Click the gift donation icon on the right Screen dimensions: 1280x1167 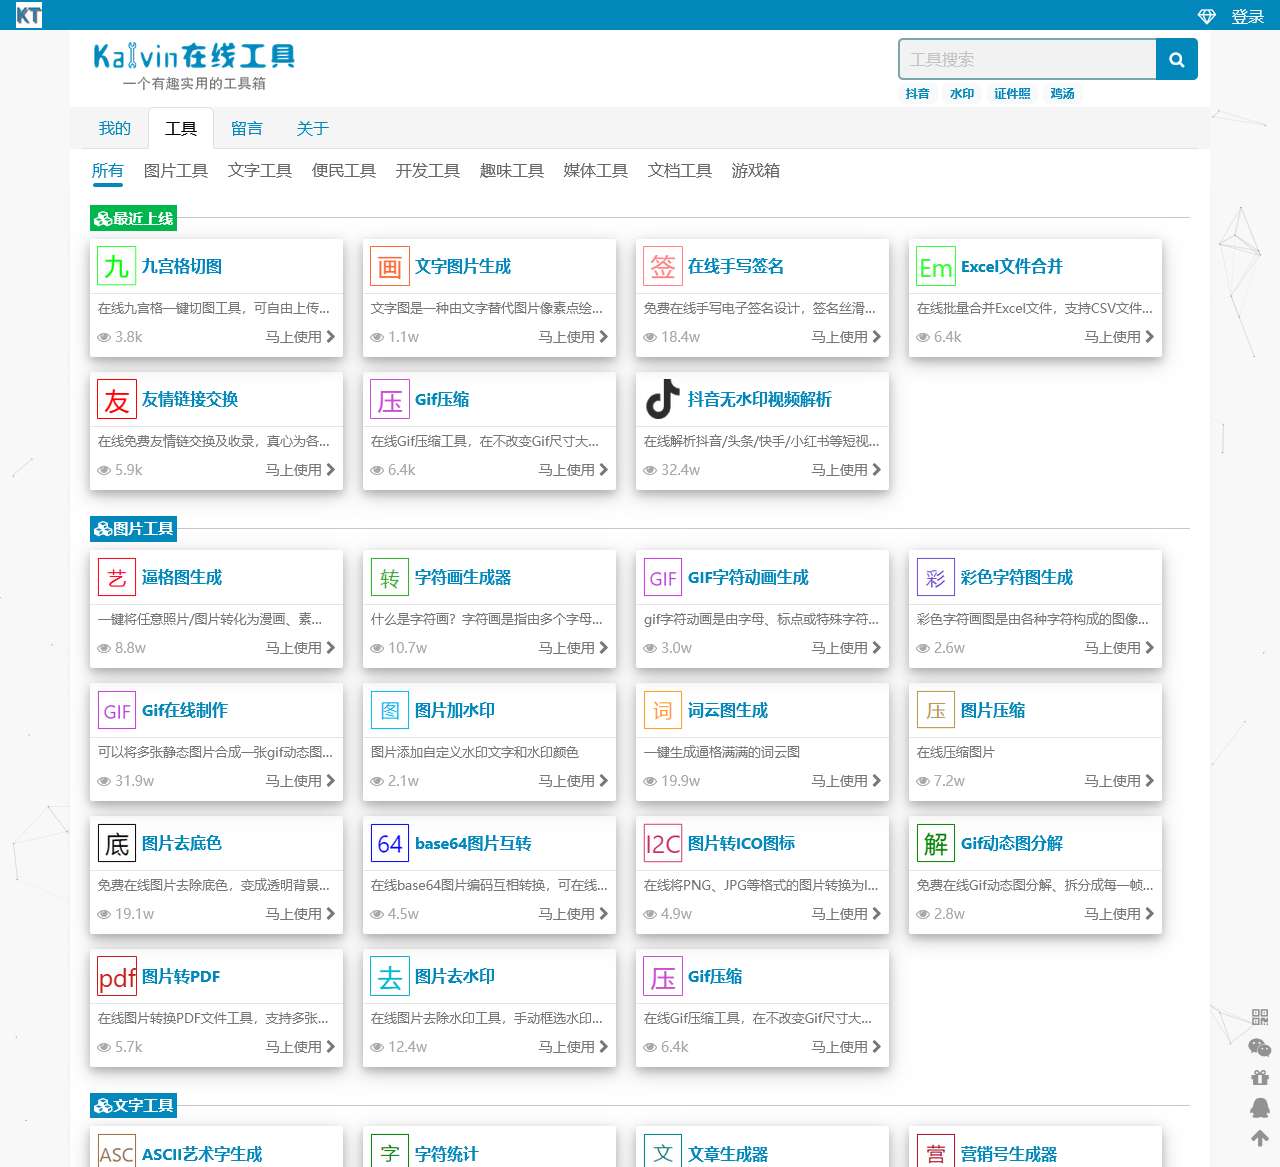tap(1258, 1078)
